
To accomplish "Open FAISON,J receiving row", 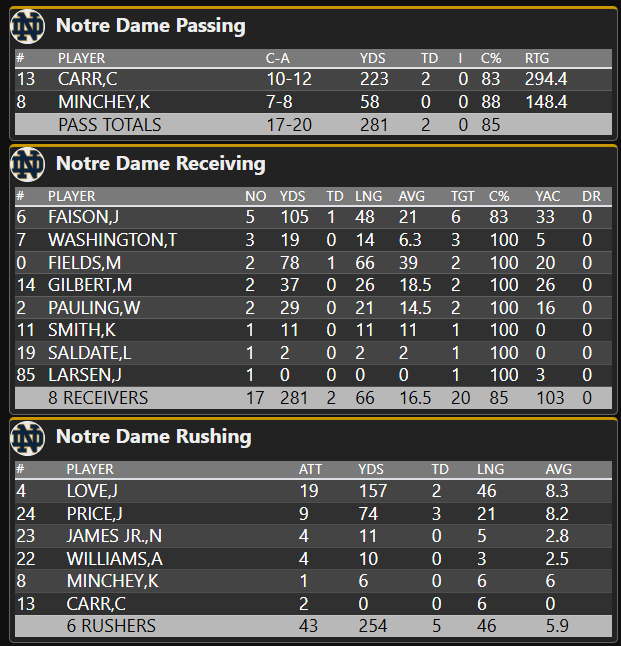I will tap(83, 217).
